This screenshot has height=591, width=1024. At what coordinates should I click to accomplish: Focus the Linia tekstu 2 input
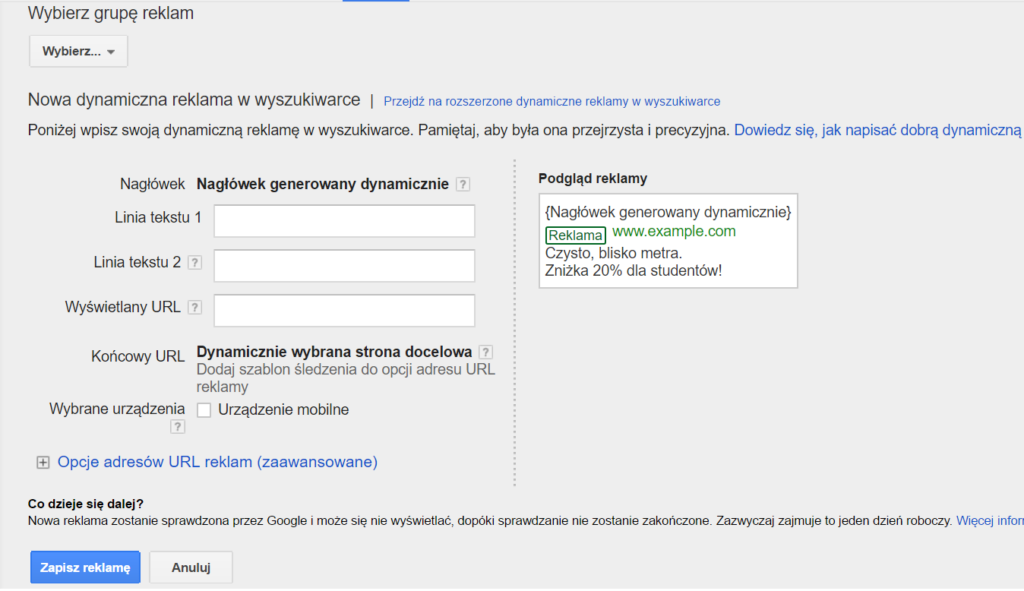343,266
